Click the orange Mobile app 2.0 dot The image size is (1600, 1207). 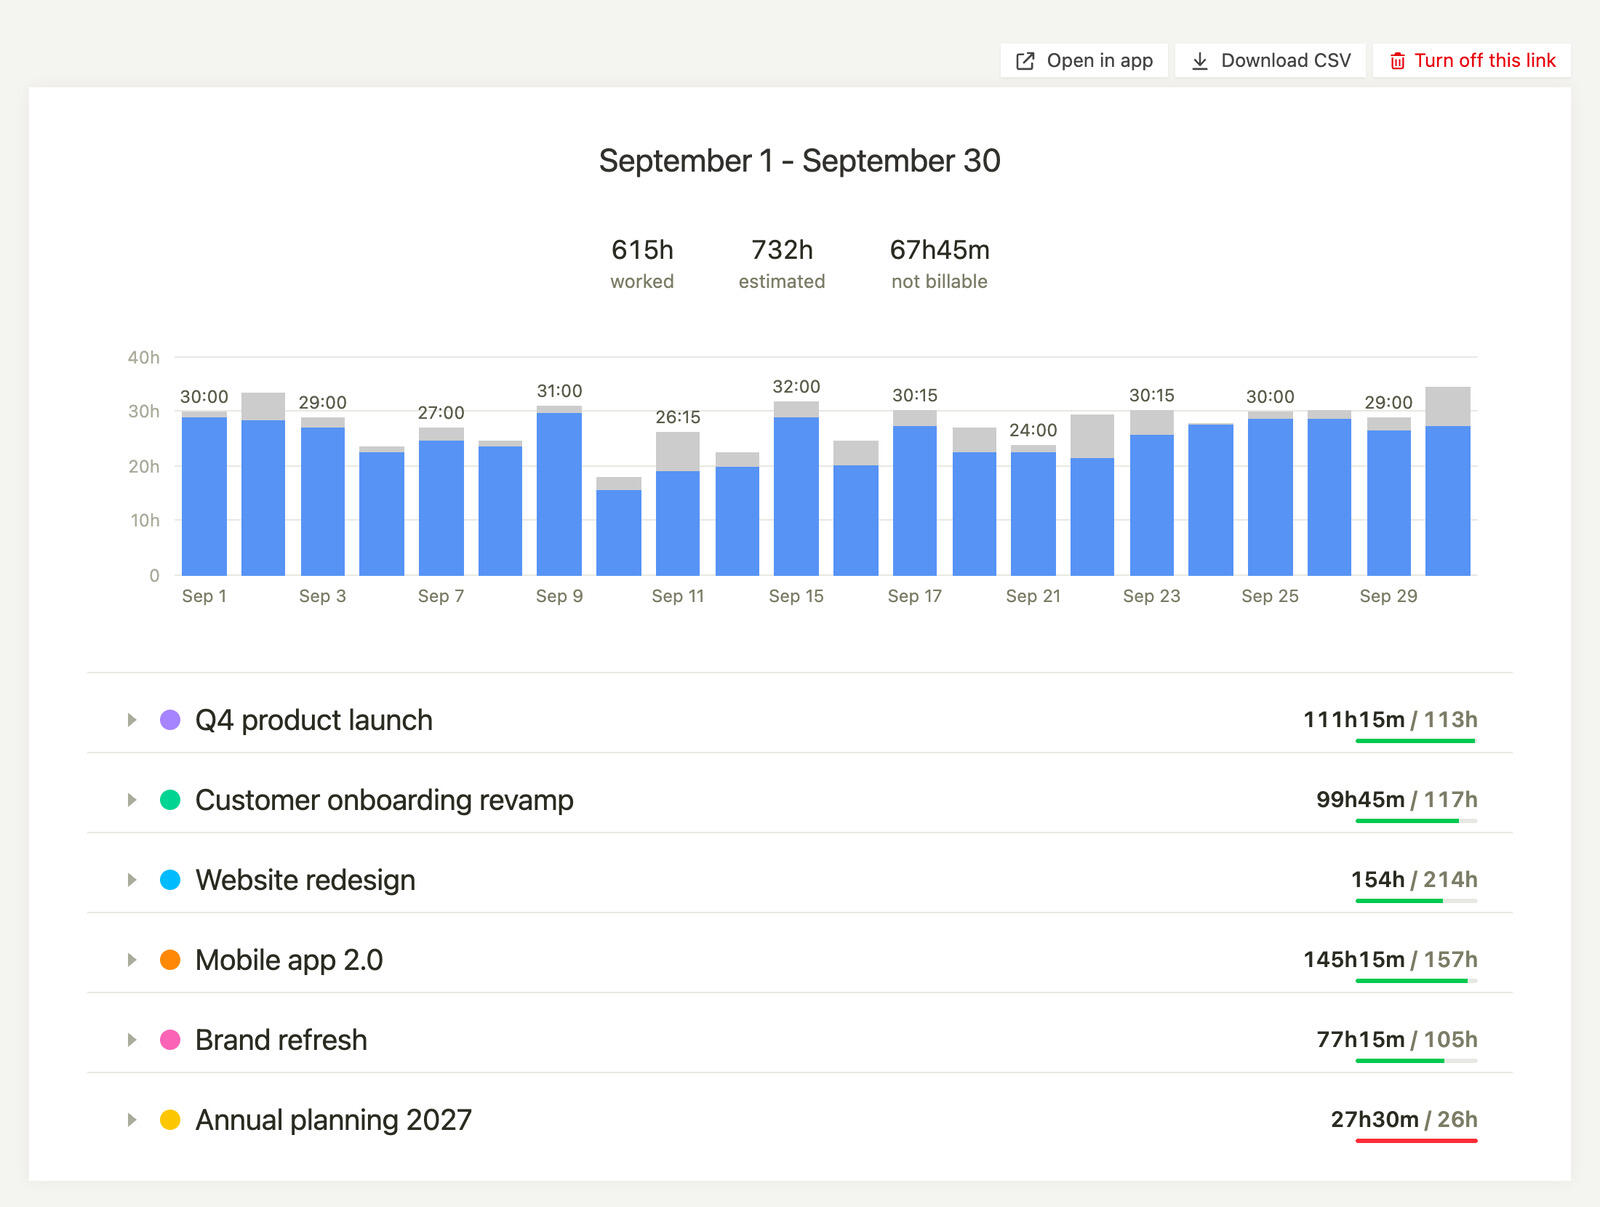tap(170, 960)
